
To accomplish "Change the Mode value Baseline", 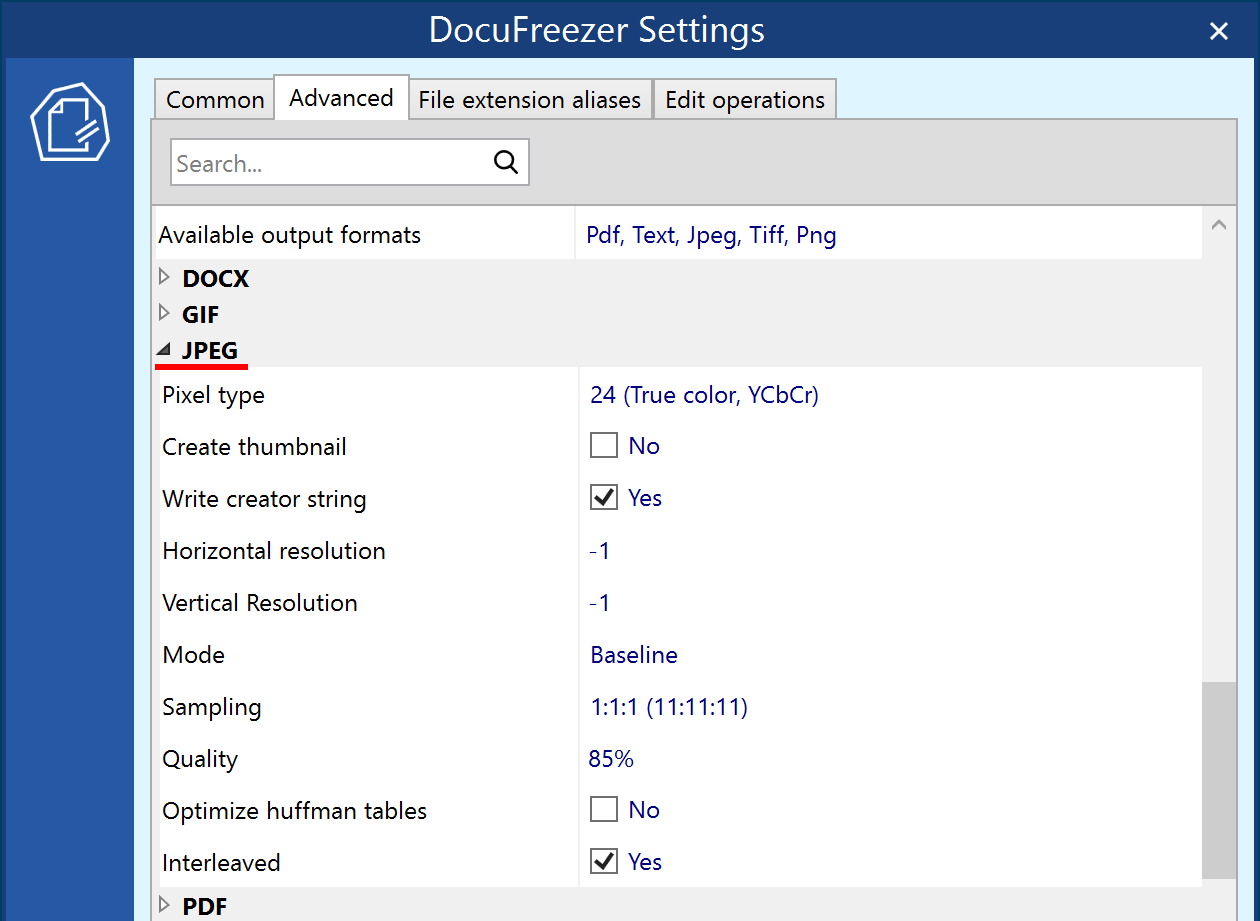I will [634, 655].
